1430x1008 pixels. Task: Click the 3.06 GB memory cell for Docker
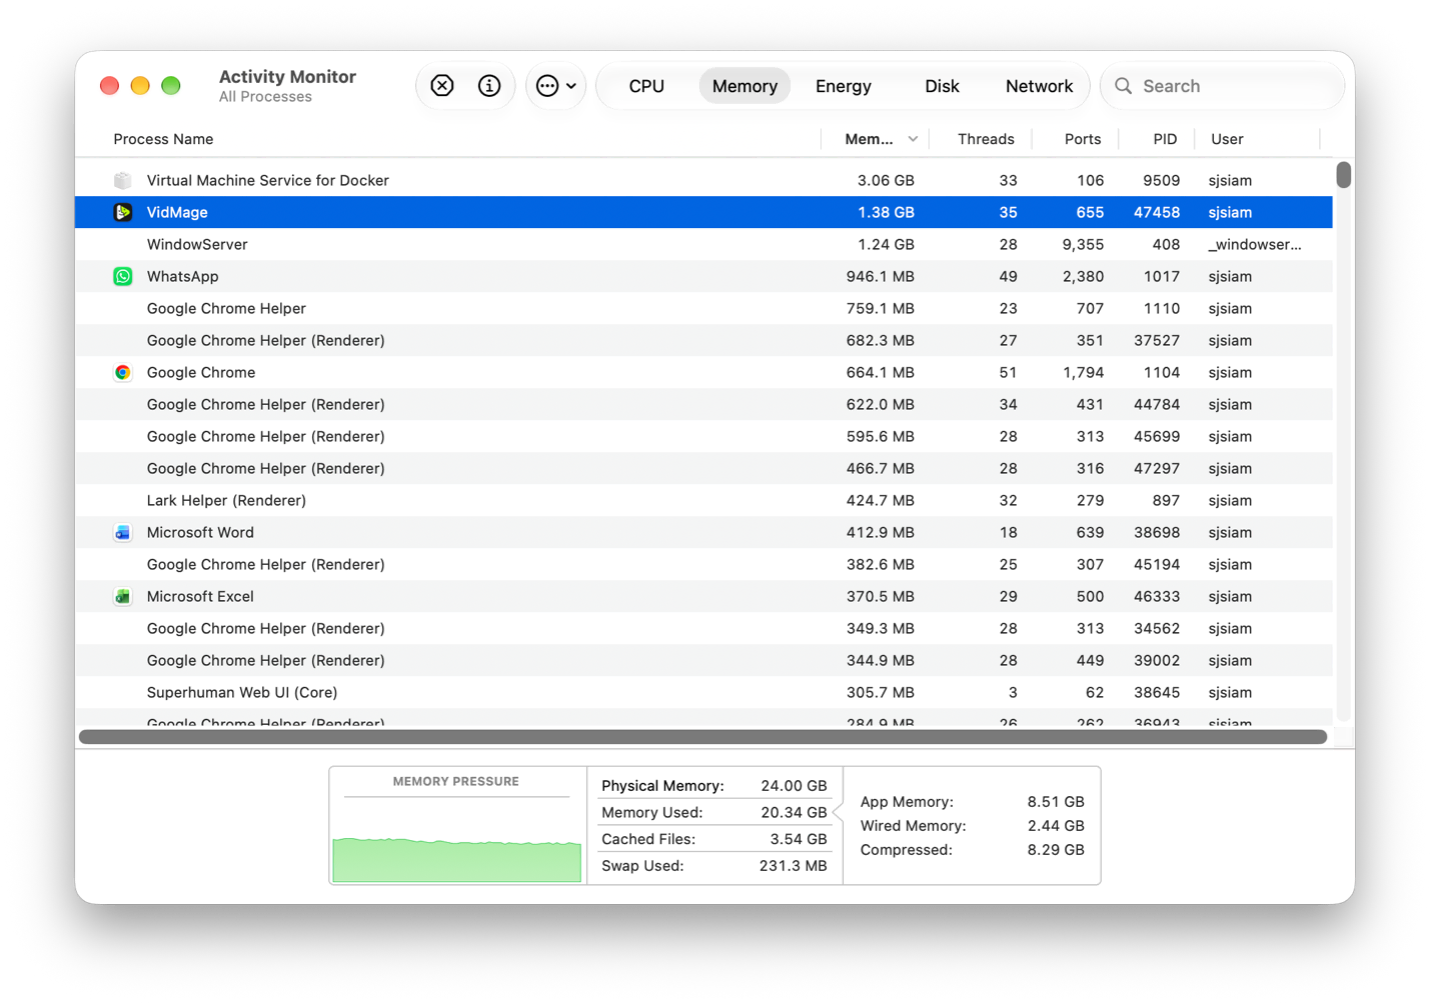(x=886, y=180)
